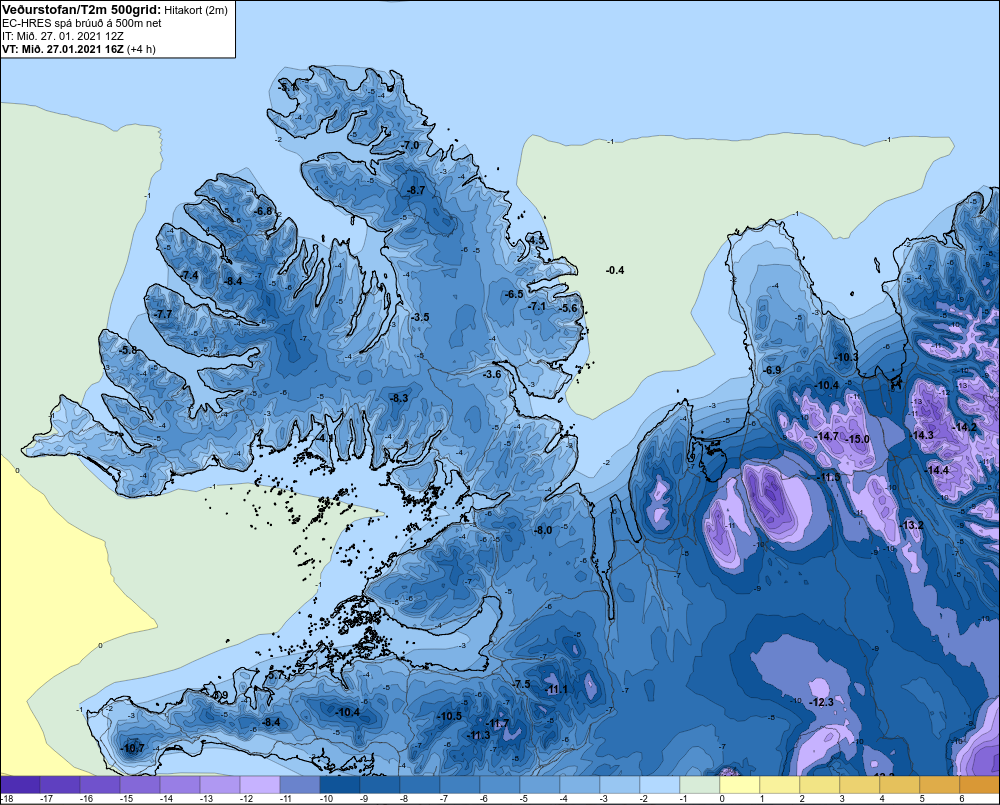
Task: Click the "EC-HRES spá brúuð á 500m net" line
Action: point(82,23)
